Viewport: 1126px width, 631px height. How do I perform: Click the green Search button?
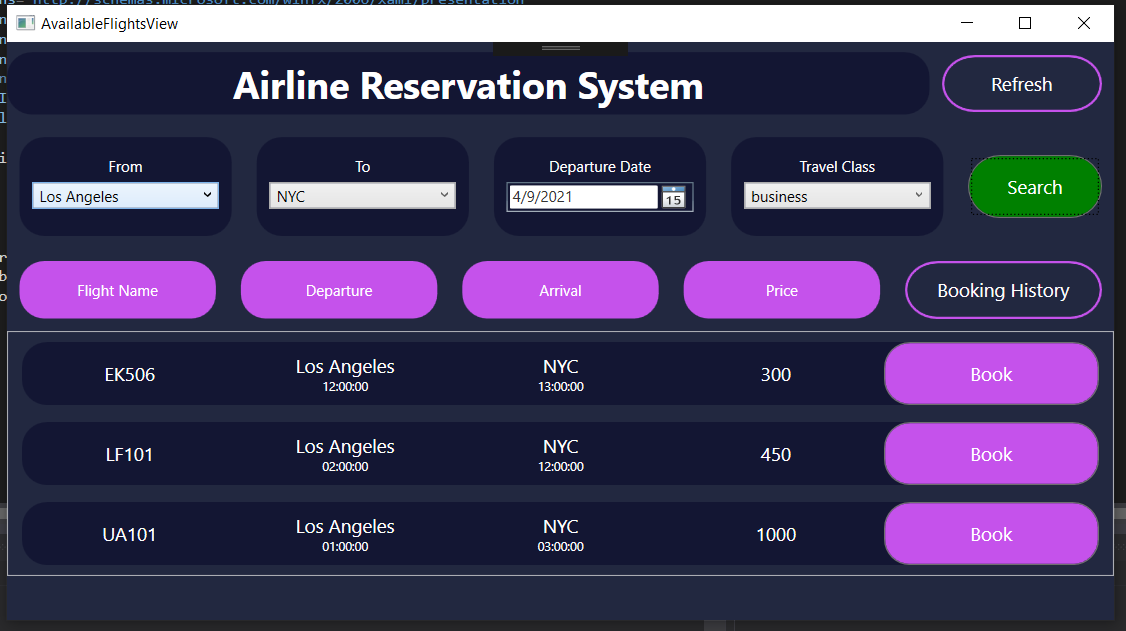click(1034, 186)
